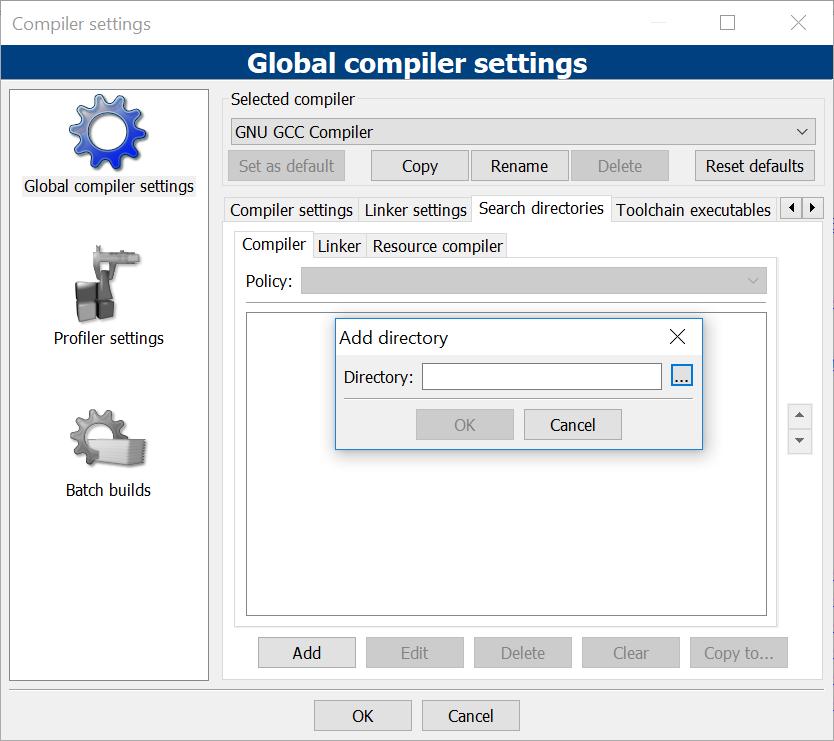Open the Resource compiler sub-tab
This screenshot has height=741, width=834.
pos(437,246)
